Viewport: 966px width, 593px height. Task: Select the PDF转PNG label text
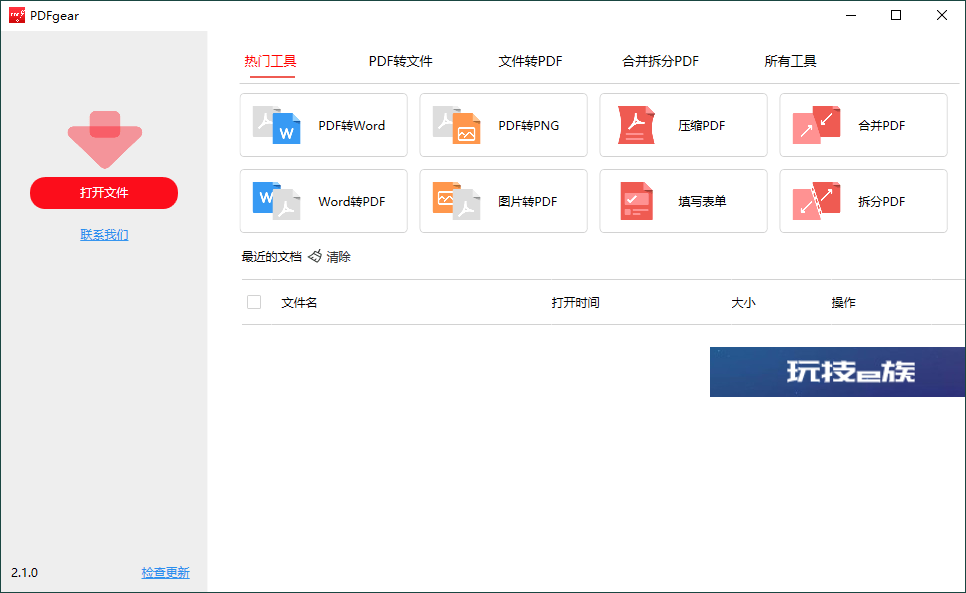point(529,126)
